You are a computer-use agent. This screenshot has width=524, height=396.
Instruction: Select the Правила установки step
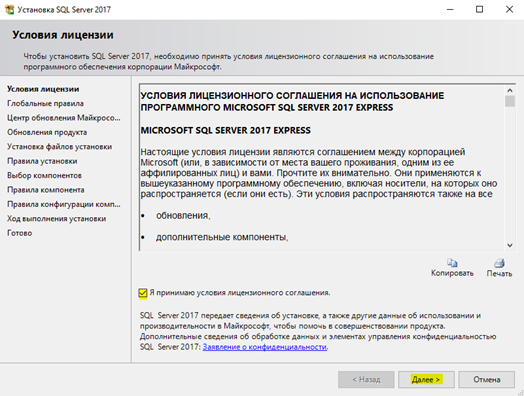click(42, 161)
